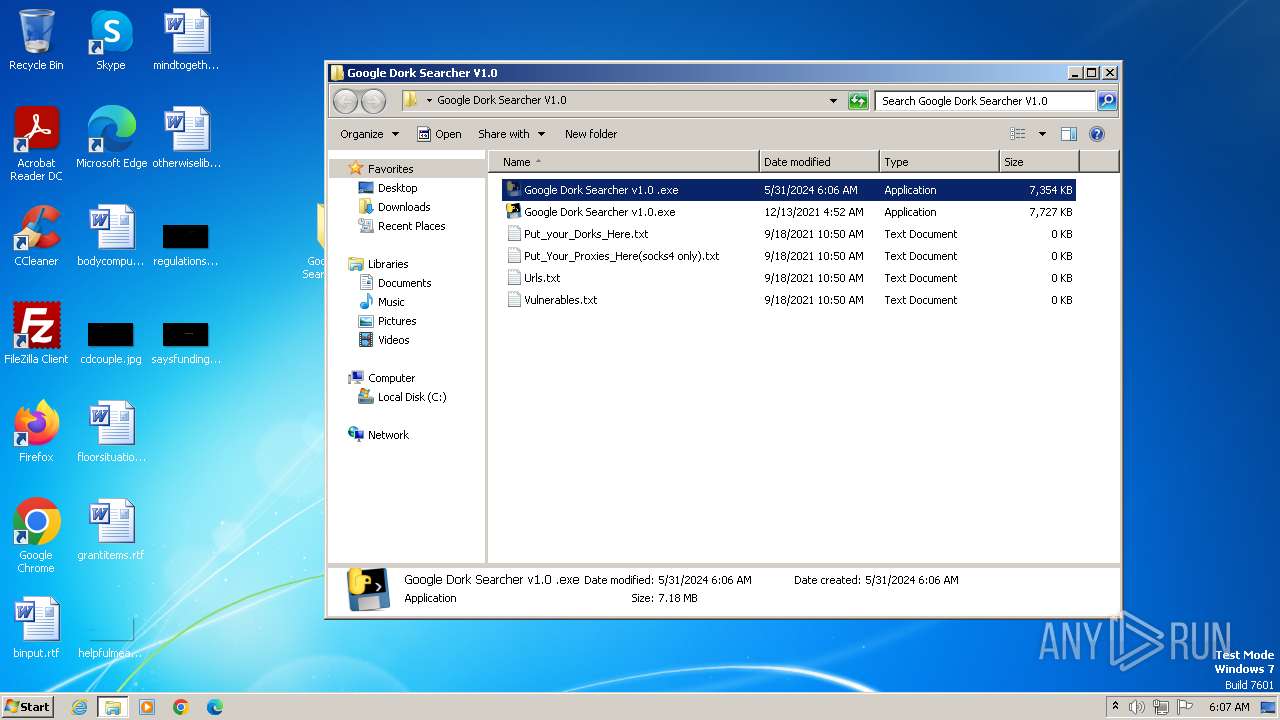Select the cdcouple.jpg desktop file
This screenshot has width=1280, height=720.
coord(111,343)
